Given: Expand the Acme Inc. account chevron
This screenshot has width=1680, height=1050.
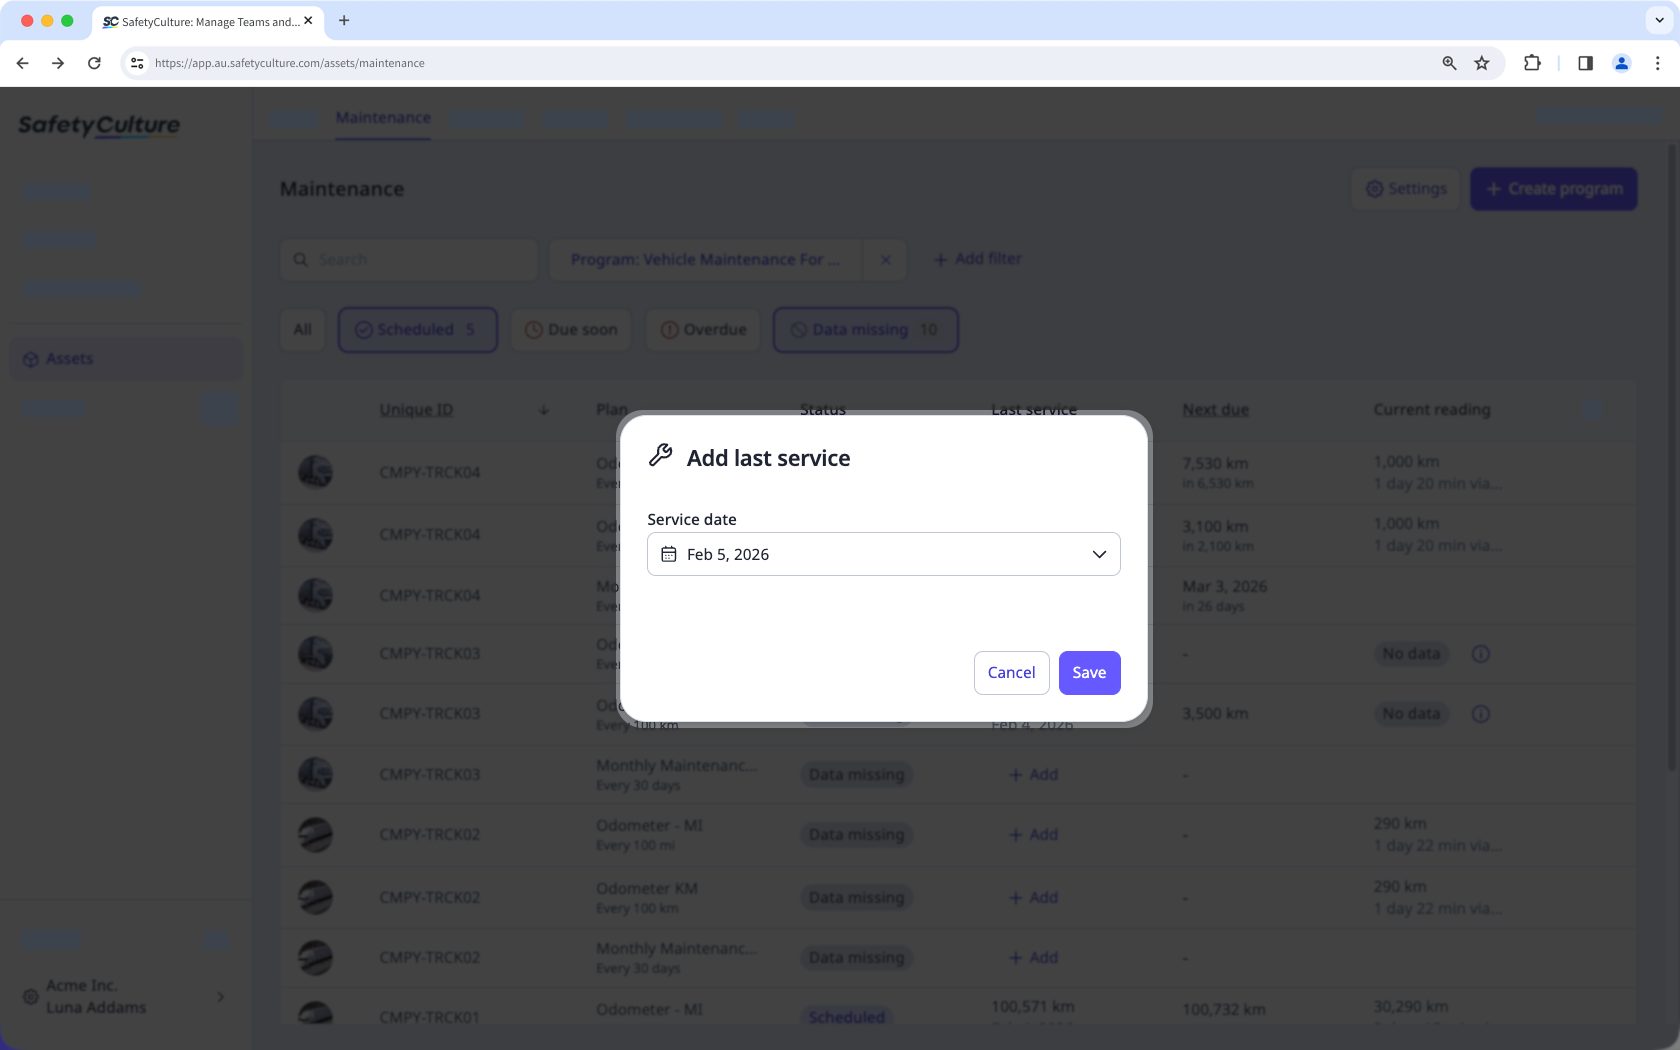Looking at the screenshot, I should (220, 997).
